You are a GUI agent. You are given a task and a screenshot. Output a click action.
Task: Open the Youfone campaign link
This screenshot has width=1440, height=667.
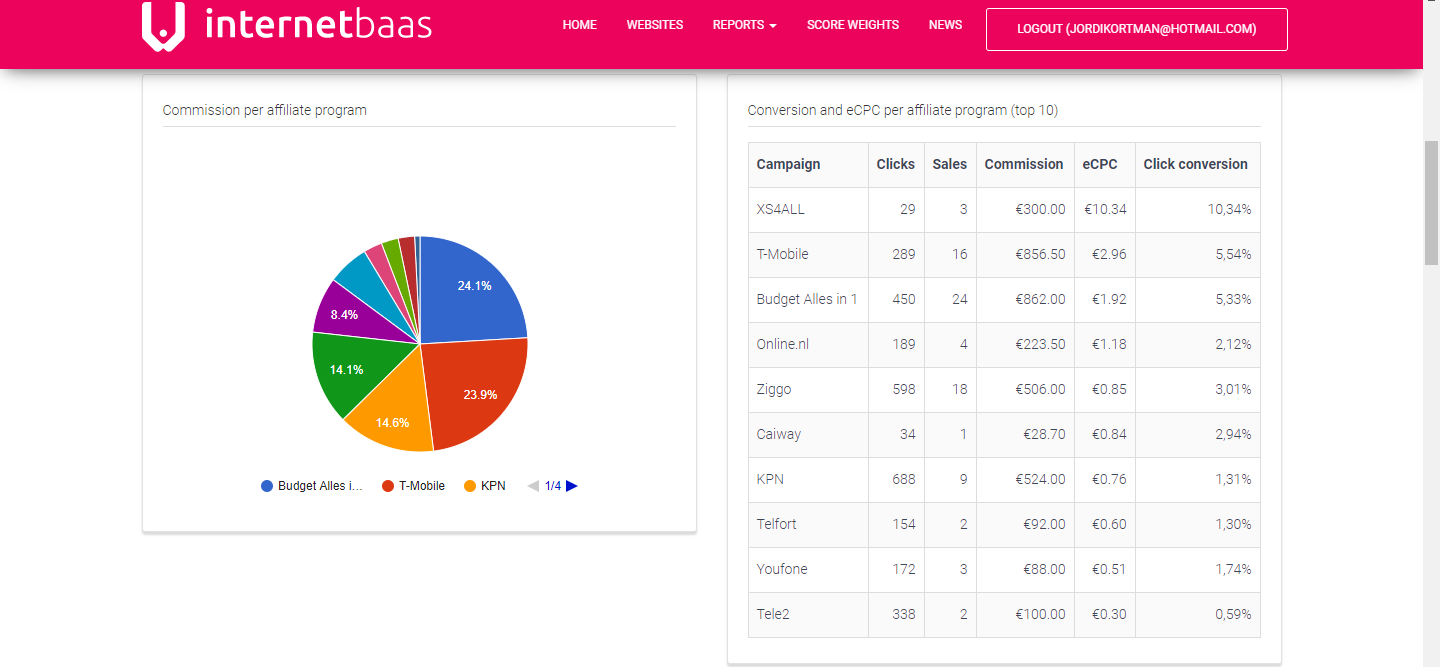(782, 569)
